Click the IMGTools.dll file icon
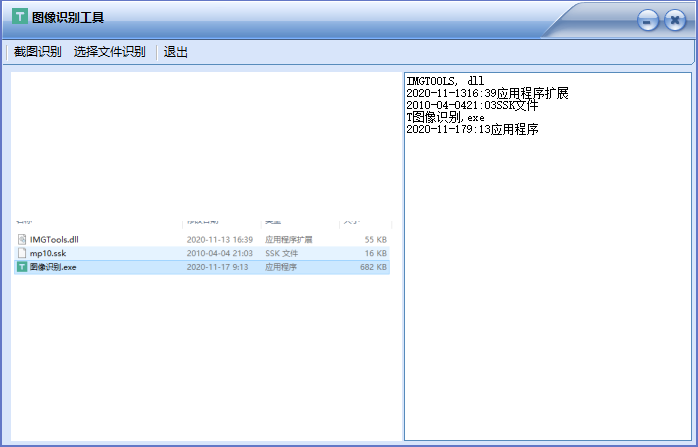Image resolution: width=698 pixels, height=447 pixels. point(21,240)
